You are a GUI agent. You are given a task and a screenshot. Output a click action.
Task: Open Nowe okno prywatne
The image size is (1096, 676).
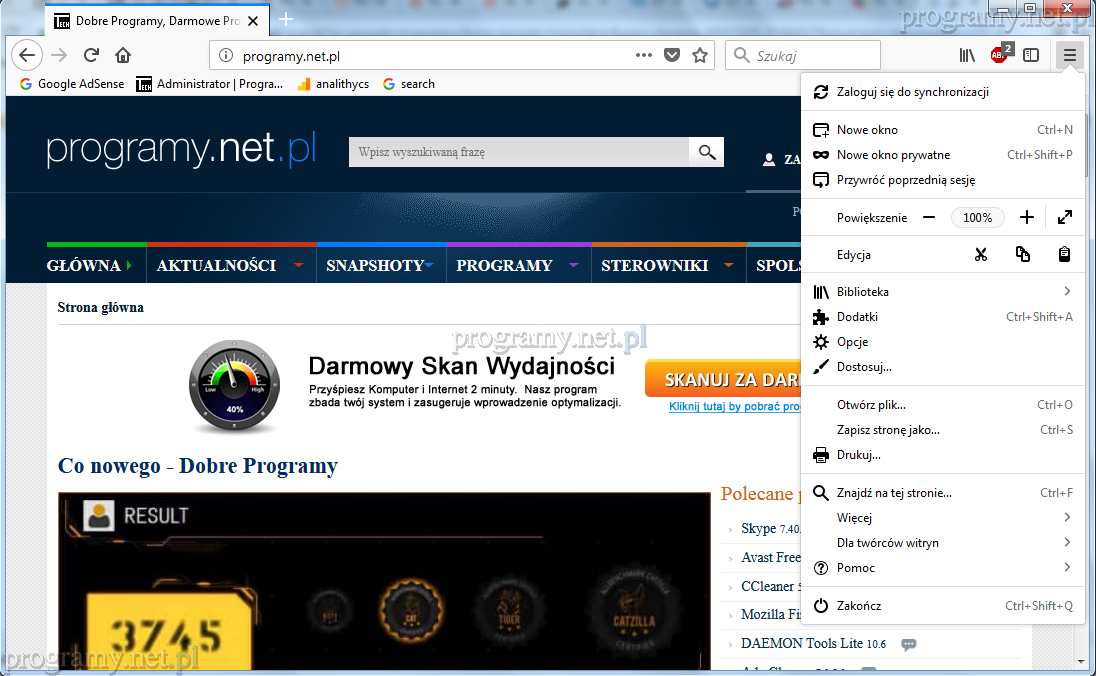[943, 154]
